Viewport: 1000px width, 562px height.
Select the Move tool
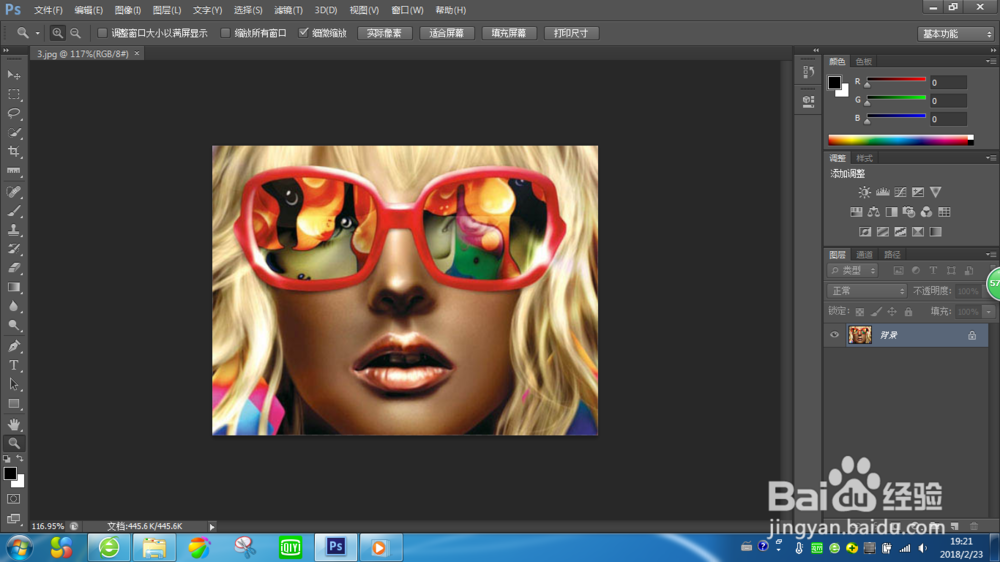(x=13, y=75)
